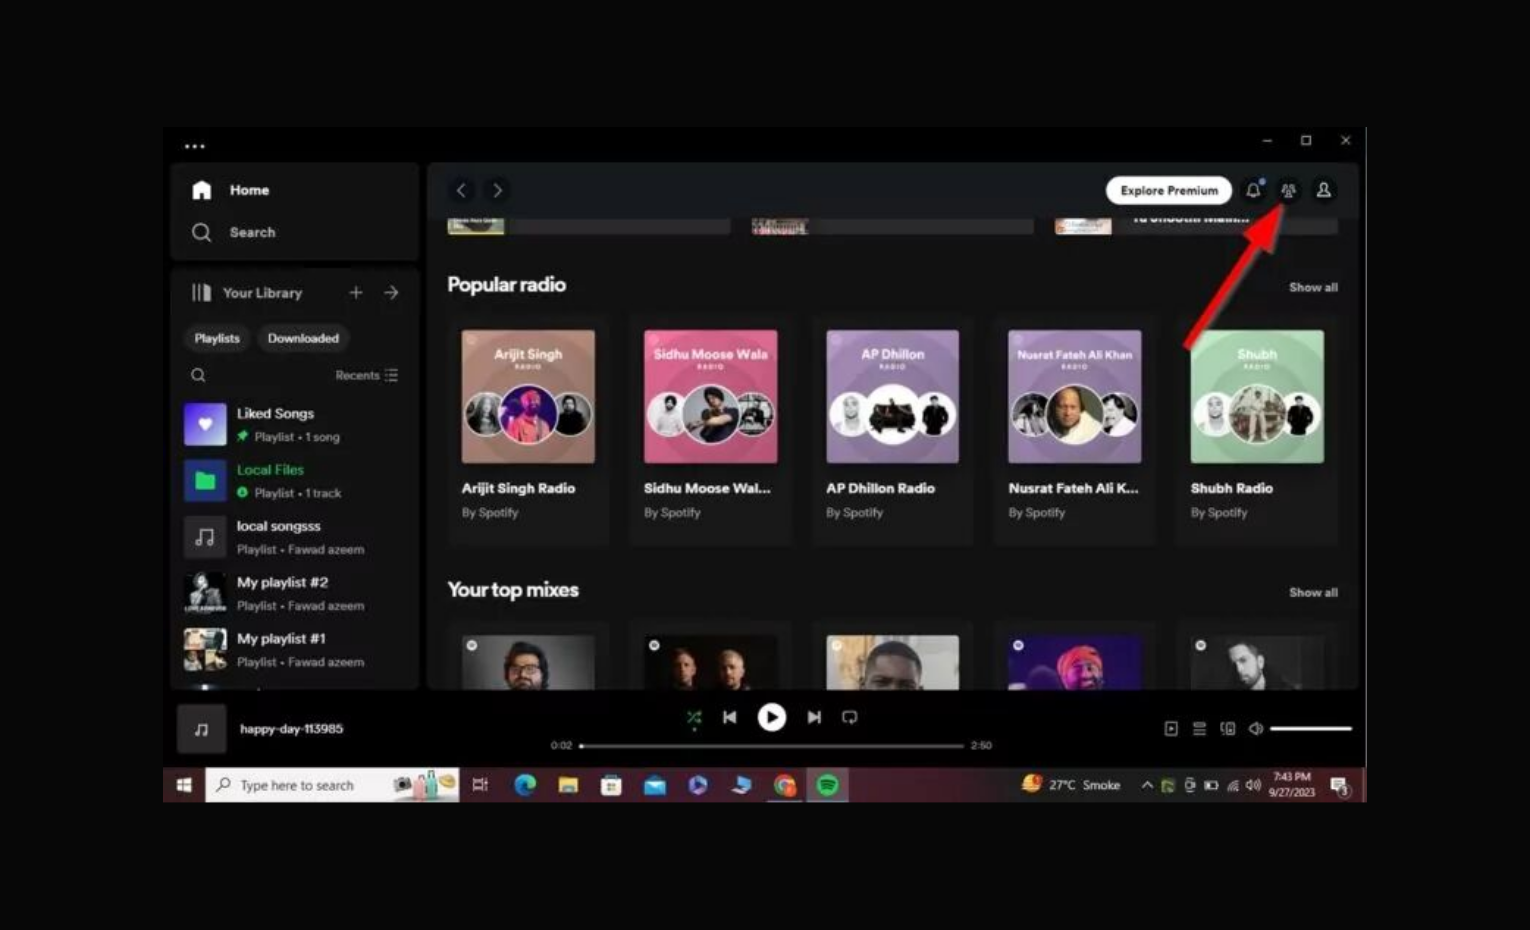Open the Arijit Singh Radio card
Image resolution: width=1530 pixels, height=930 pixels.
(528, 430)
